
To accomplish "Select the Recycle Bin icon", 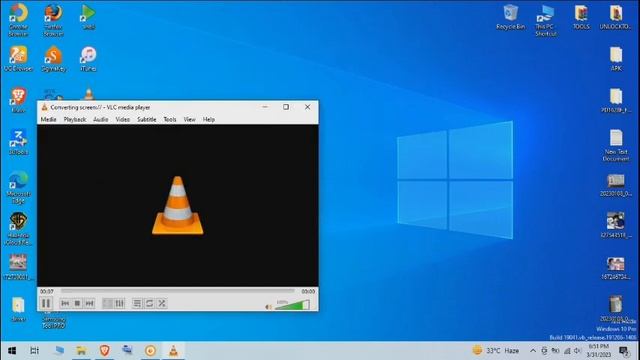I will click(x=510, y=17).
